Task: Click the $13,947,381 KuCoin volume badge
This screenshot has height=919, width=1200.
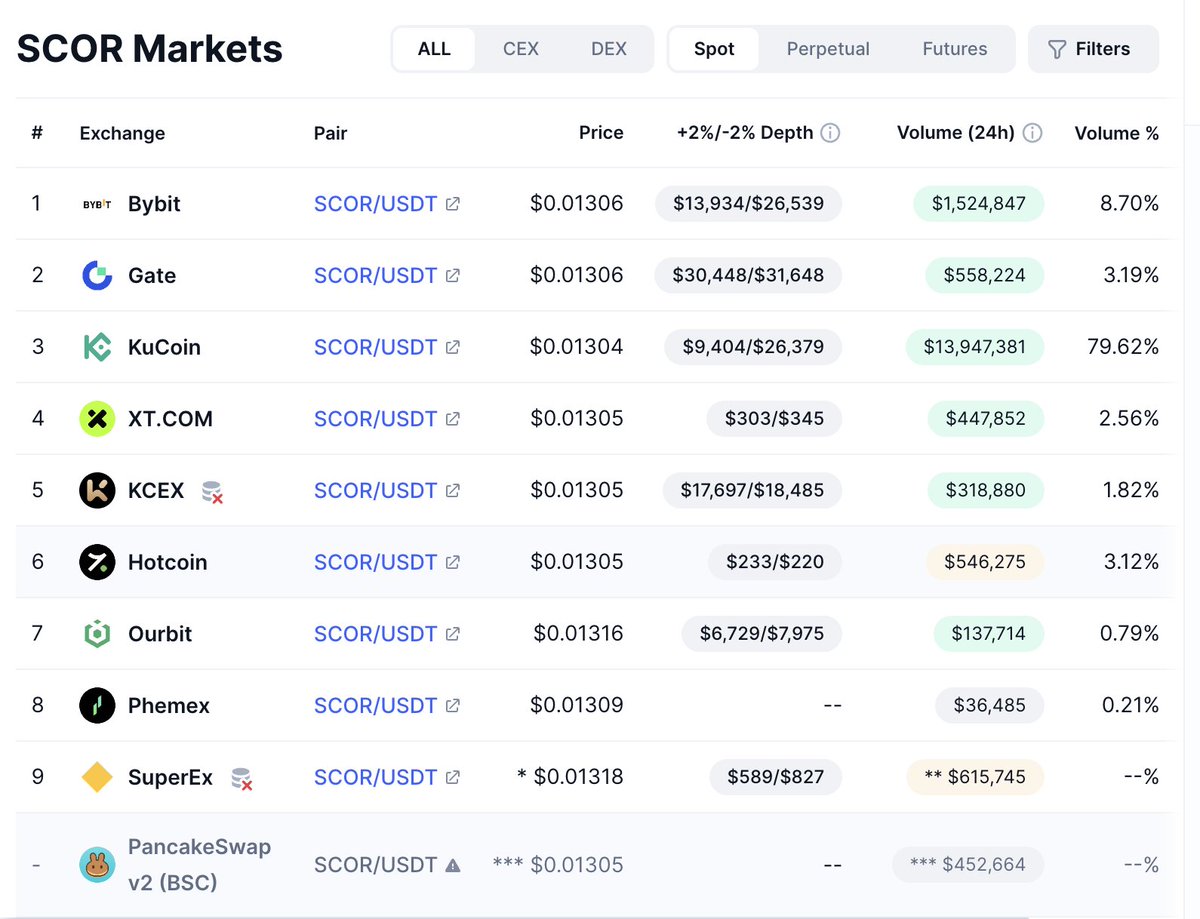Action: click(x=975, y=347)
